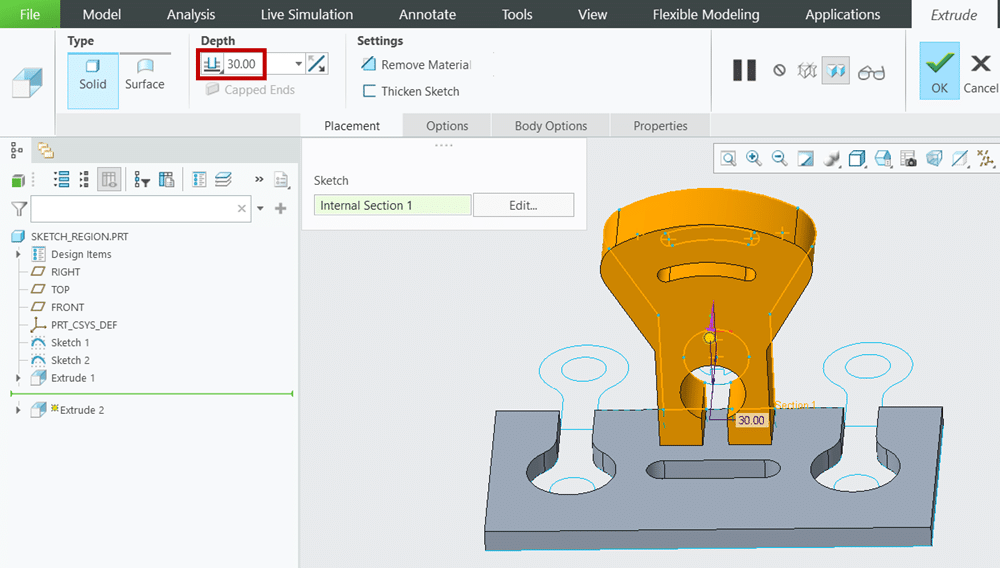Expand the Extrude 1 tree node
Image resolution: width=1000 pixels, height=568 pixels.
[18, 378]
